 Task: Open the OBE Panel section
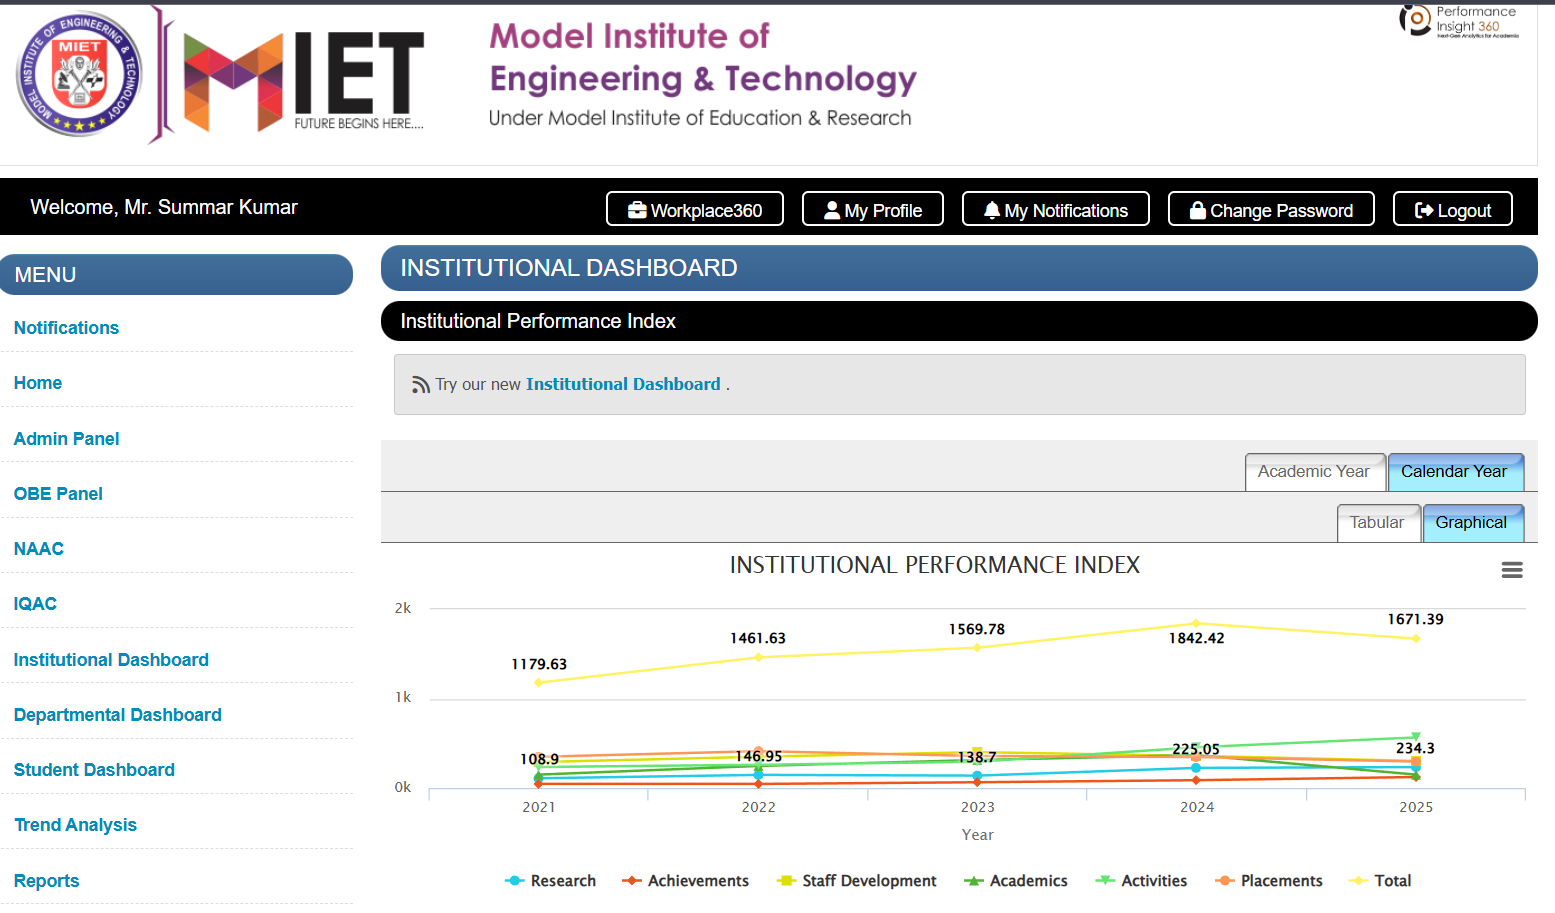(x=58, y=493)
